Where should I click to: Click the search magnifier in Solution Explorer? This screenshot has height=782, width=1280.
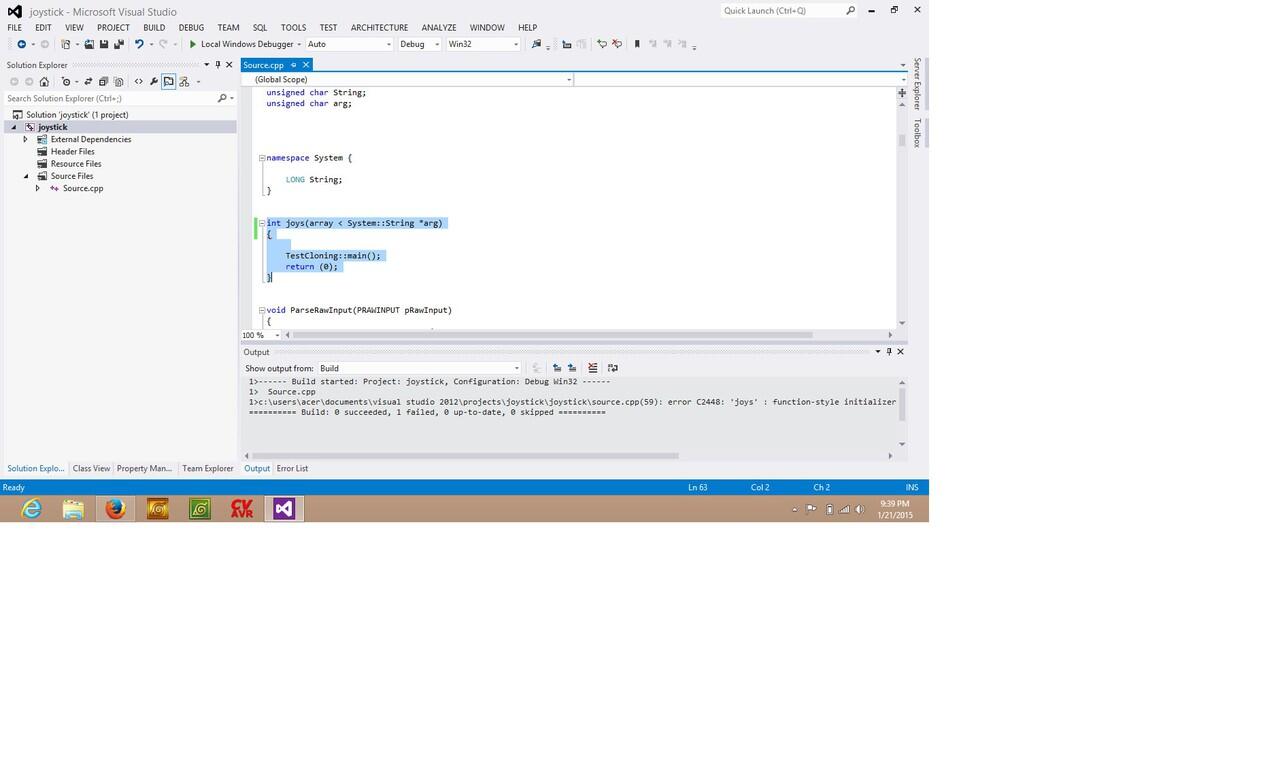222,98
